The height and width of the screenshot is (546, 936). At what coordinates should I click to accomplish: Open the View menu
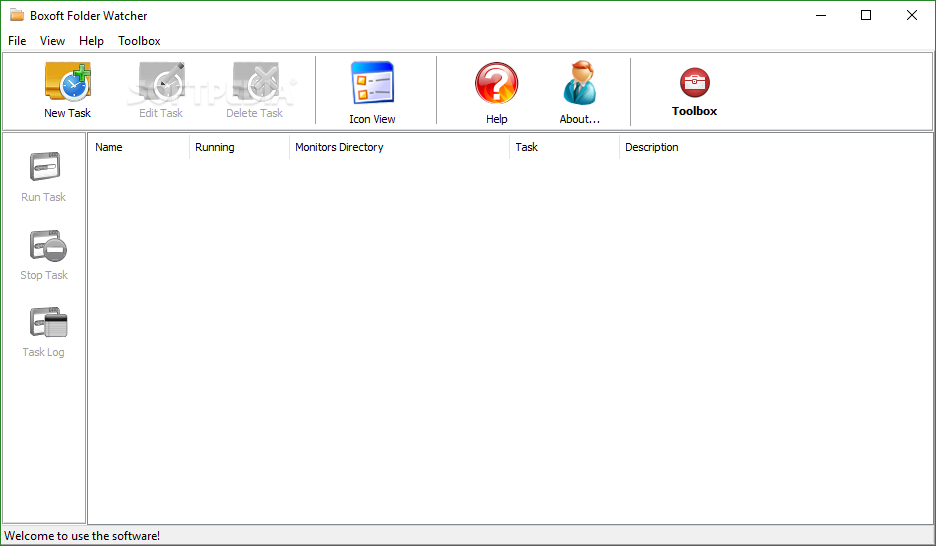point(53,41)
